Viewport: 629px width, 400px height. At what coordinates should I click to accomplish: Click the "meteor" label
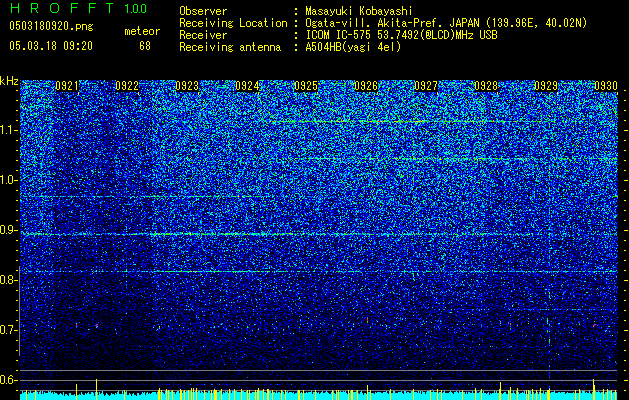click(x=142, y=31)
